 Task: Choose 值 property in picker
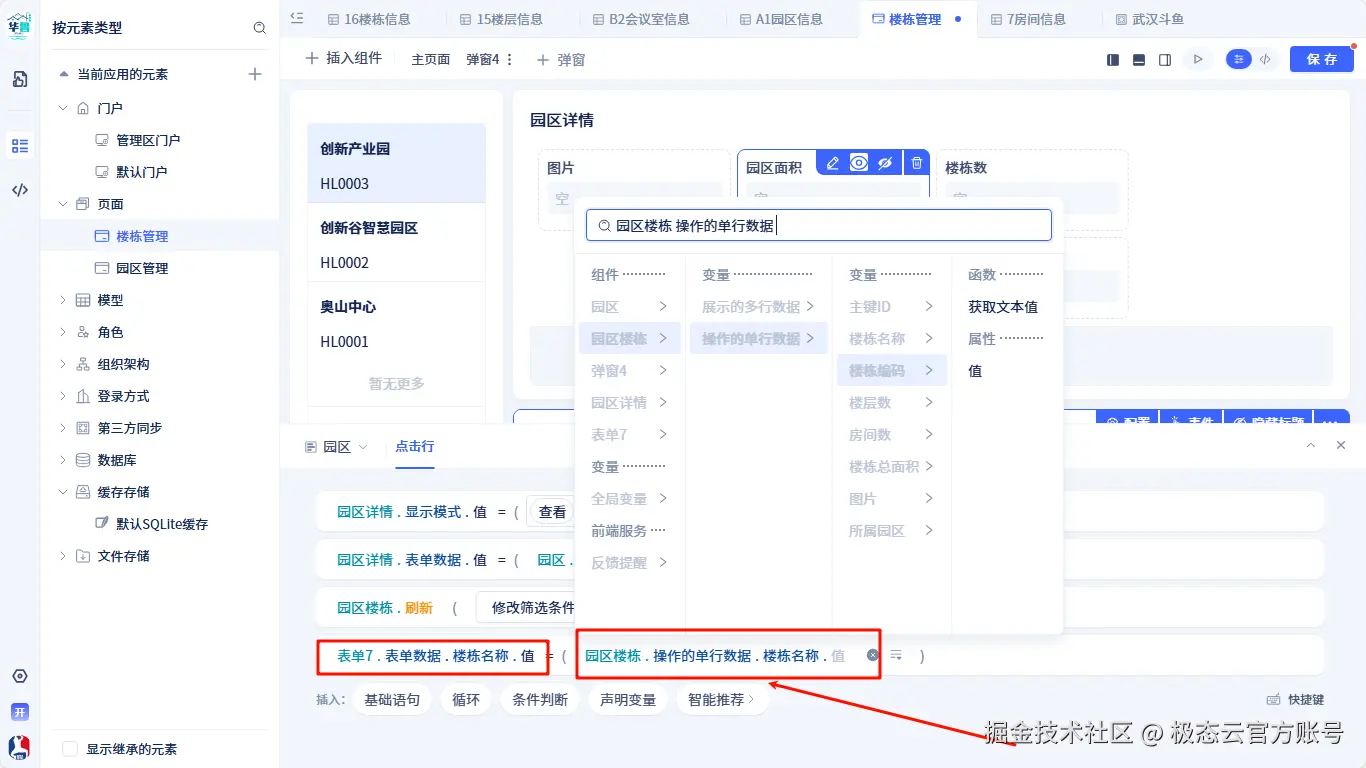click(x=975, y=371)
